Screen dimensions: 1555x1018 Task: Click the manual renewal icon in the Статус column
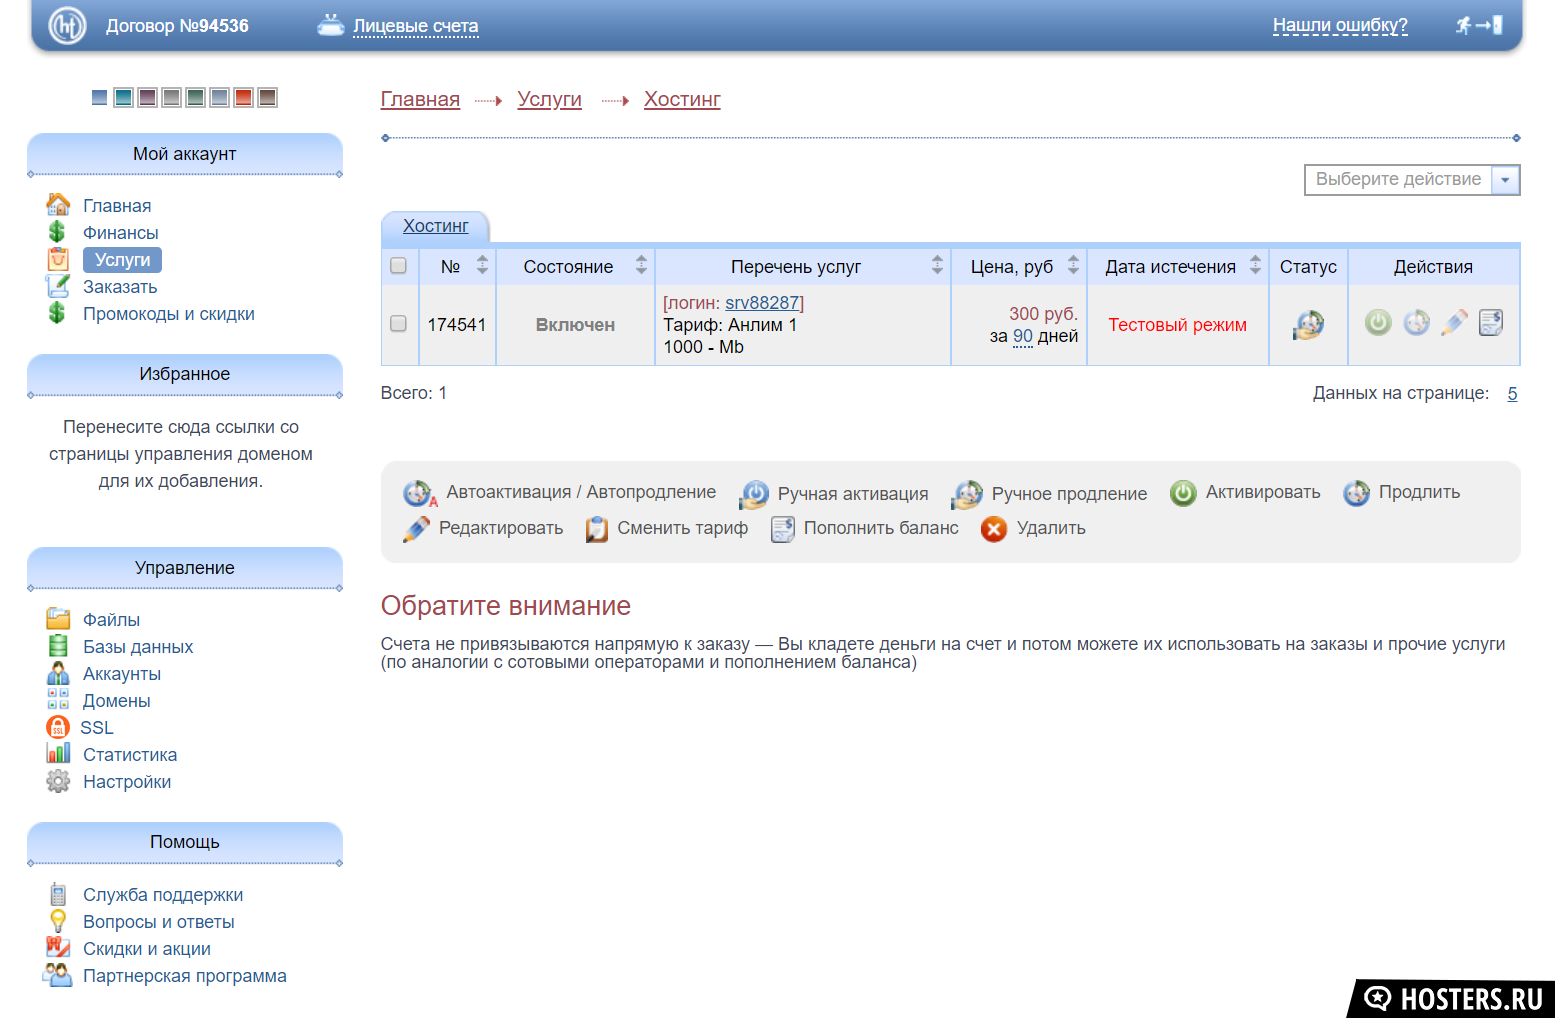(1308, 325)
